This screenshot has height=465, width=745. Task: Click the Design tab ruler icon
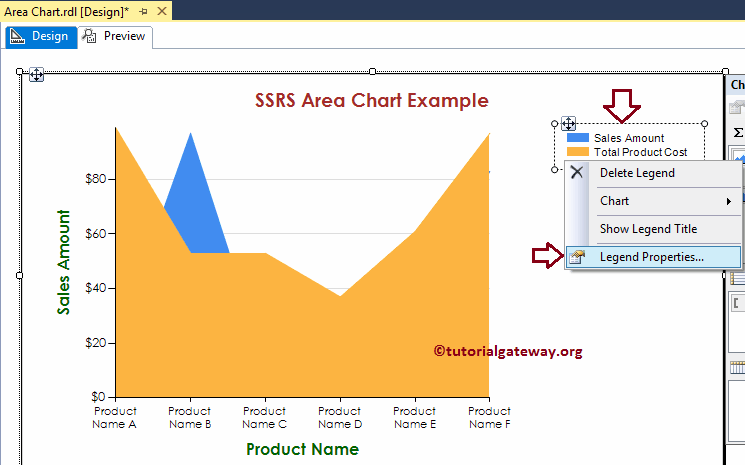17,36
